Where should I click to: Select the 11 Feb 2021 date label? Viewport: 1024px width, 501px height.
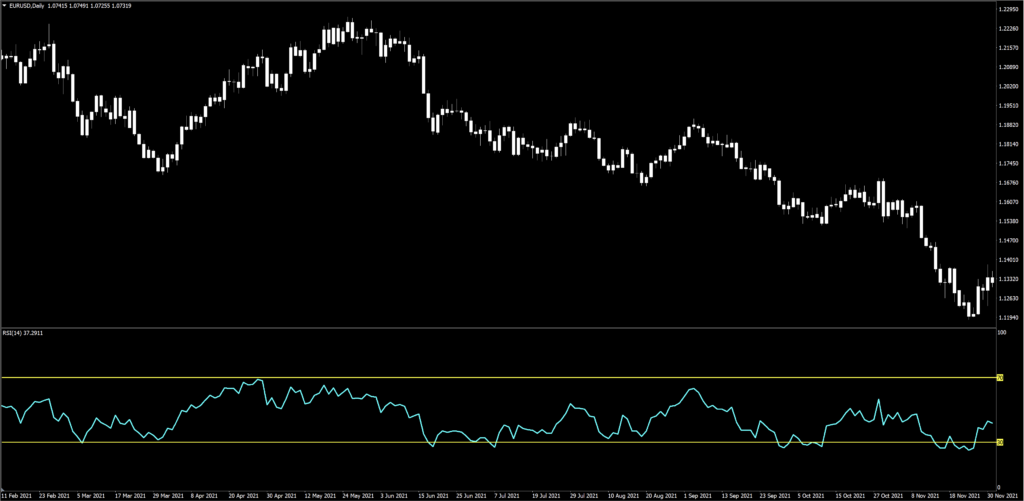tap(17, 495)
